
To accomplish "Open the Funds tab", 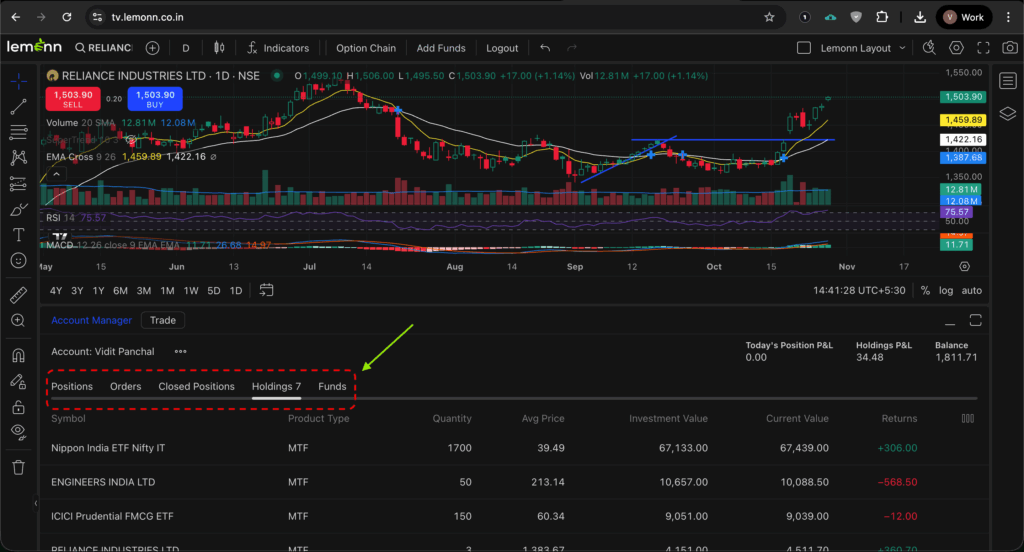I will [x=332, y=386].
